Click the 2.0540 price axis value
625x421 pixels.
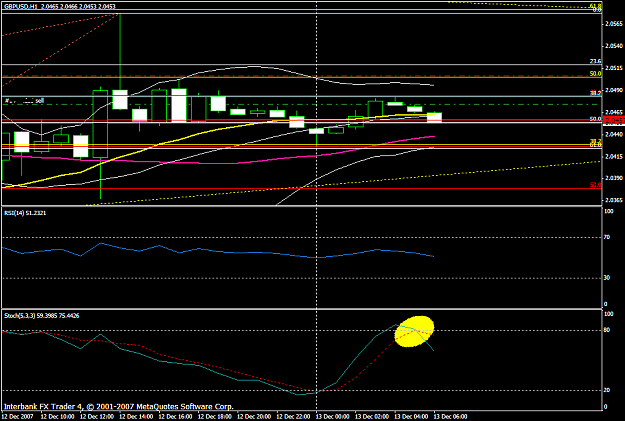click(613, 46)
